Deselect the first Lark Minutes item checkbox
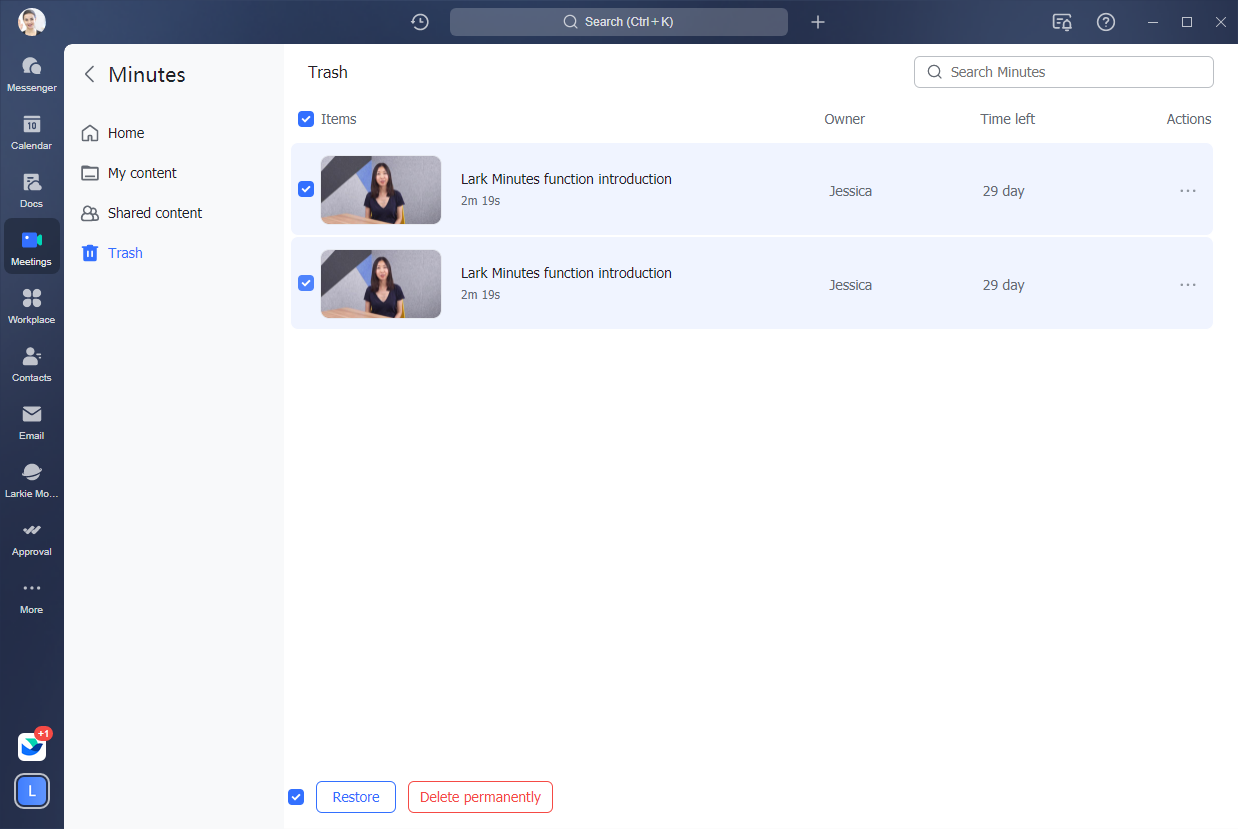 pos(306,189)
